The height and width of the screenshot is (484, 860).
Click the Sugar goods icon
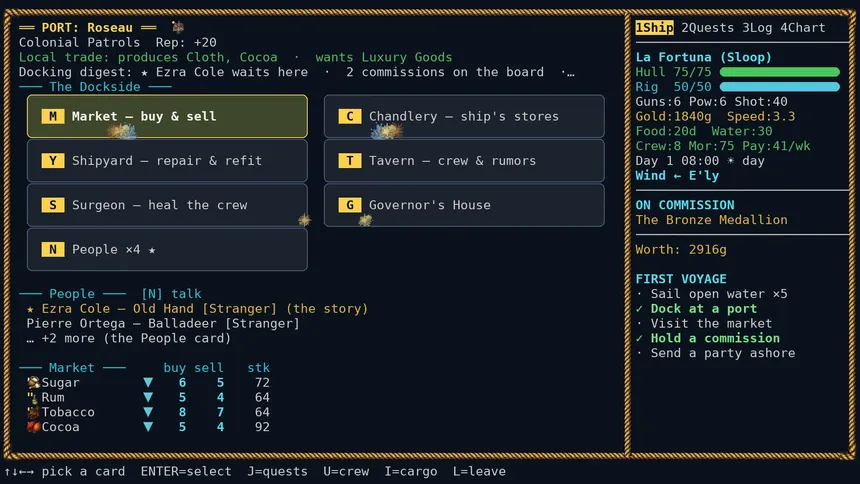pos(33,382)
